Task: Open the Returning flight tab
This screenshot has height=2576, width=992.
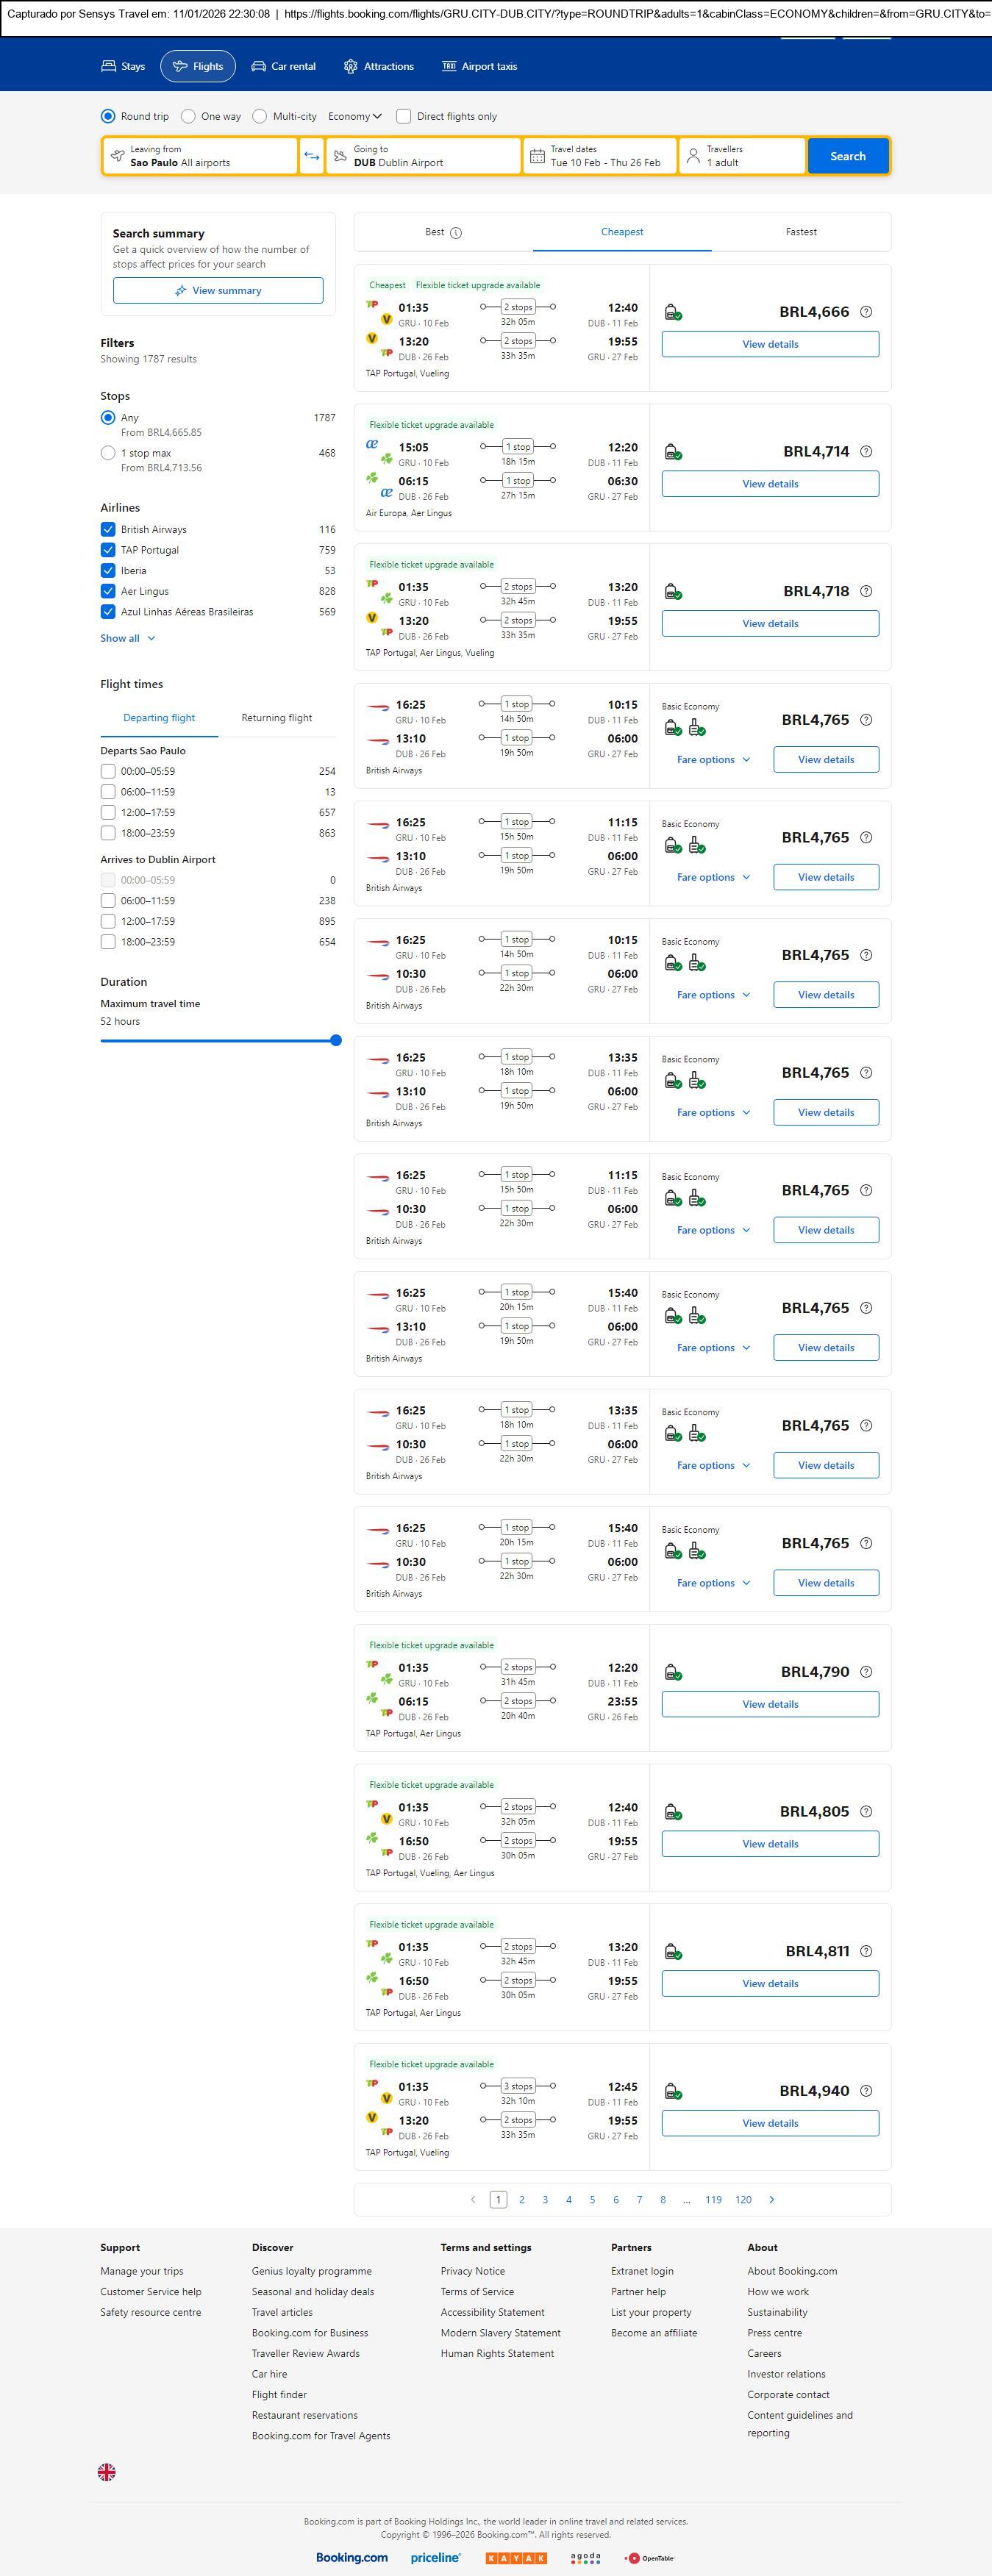Action: tap(276, 718)
